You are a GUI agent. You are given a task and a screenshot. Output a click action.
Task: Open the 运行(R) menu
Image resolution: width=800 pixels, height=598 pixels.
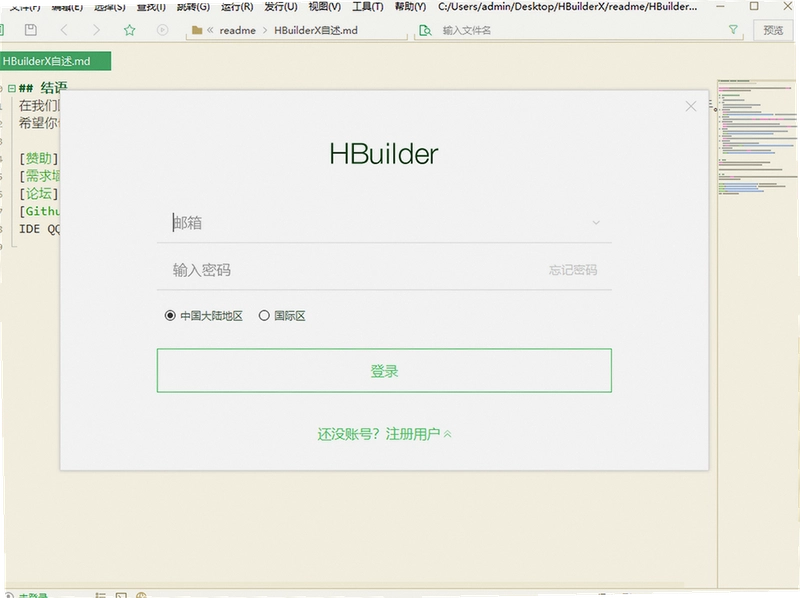(x=237, y=7)
